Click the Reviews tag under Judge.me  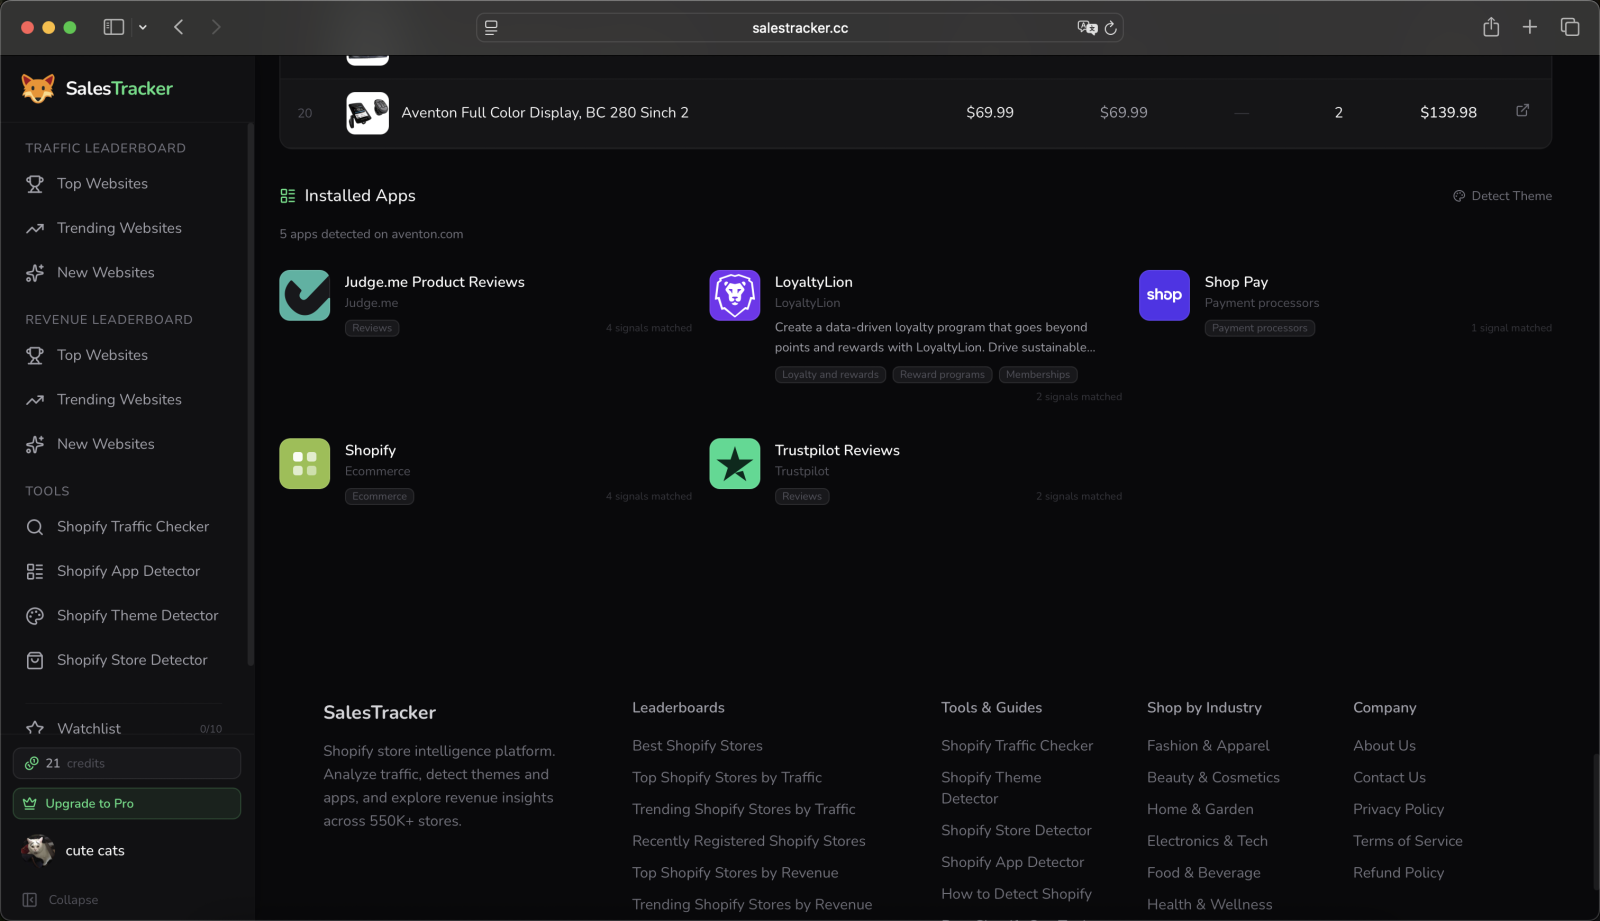(372, 328)
